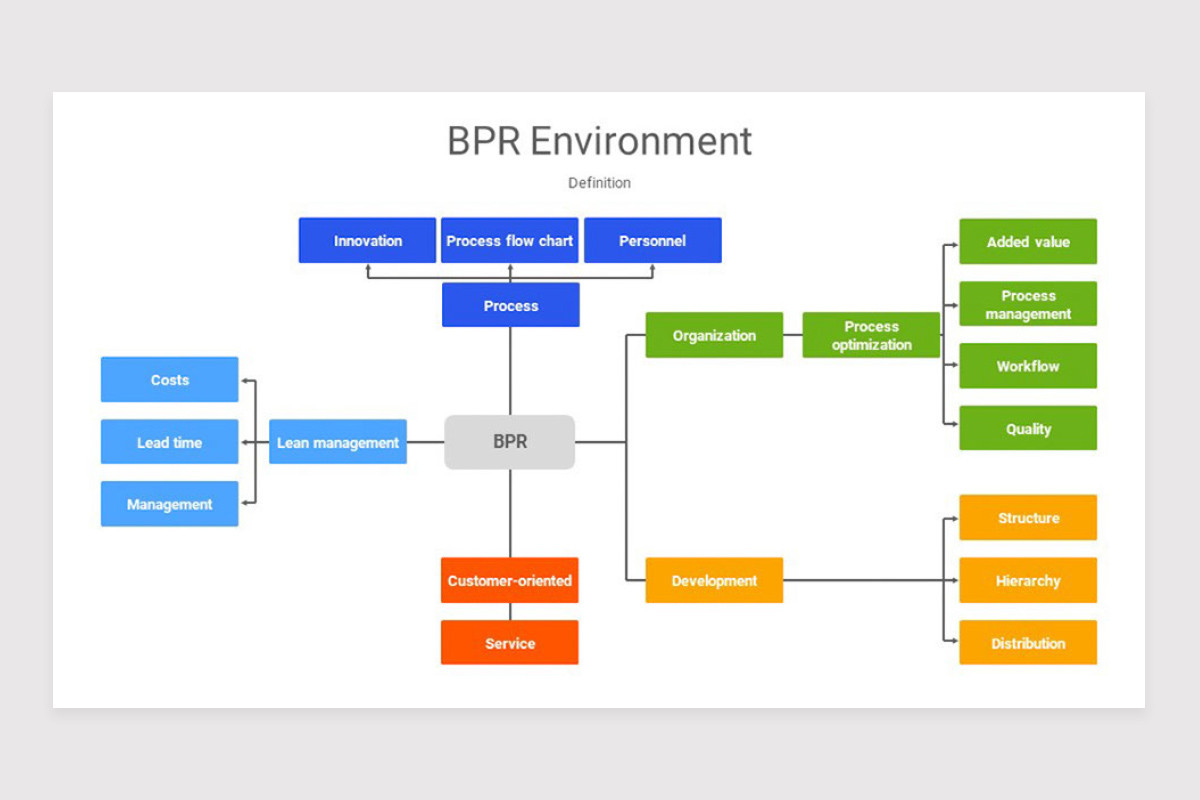Click the Management box
Image resolution: width=1200 pixels, height=800 pixels.
click(168, 503)
